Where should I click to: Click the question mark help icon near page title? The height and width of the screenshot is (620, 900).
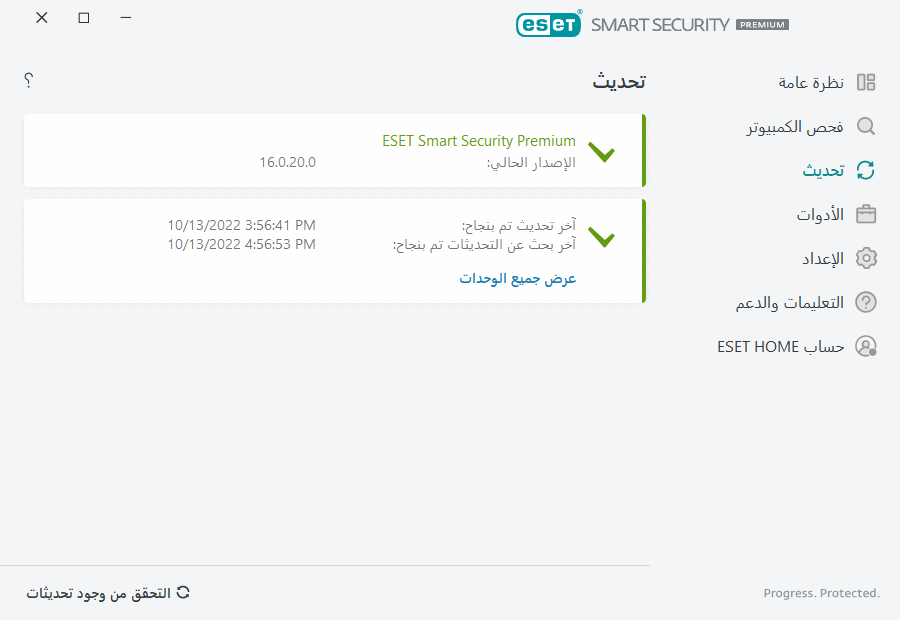click(29, 80)
